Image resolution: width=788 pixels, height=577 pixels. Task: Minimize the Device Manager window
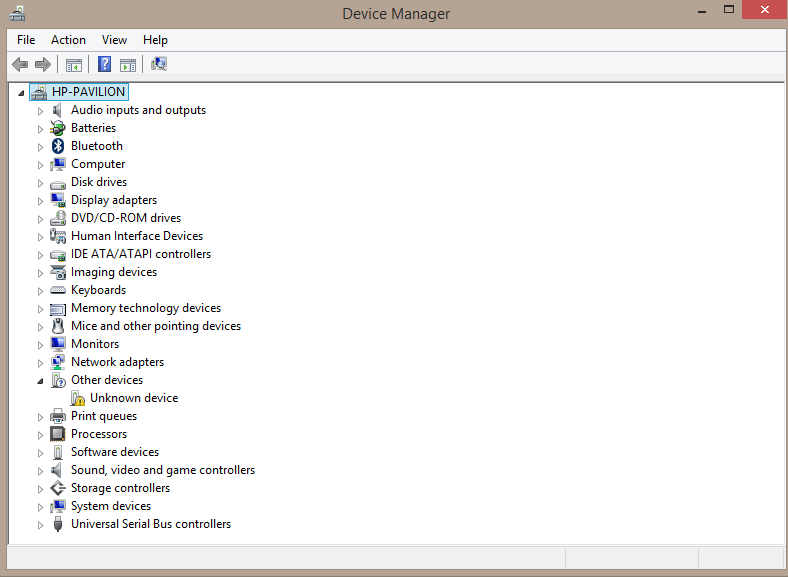[x=702, y=10]
